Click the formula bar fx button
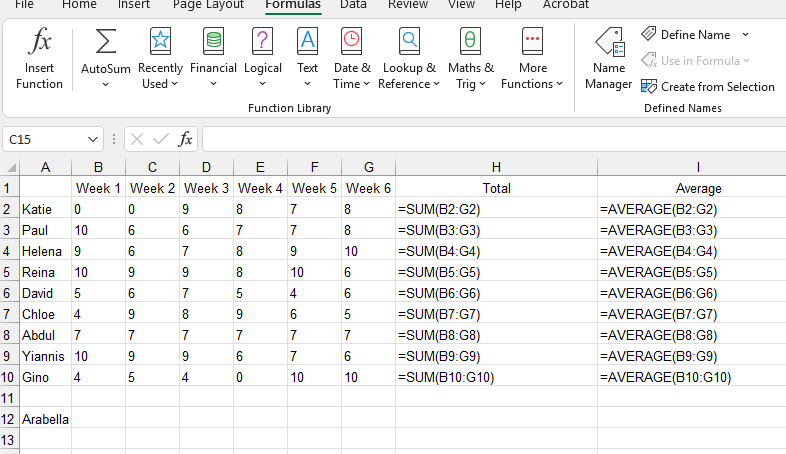The image size is (786, 454). 186,140
